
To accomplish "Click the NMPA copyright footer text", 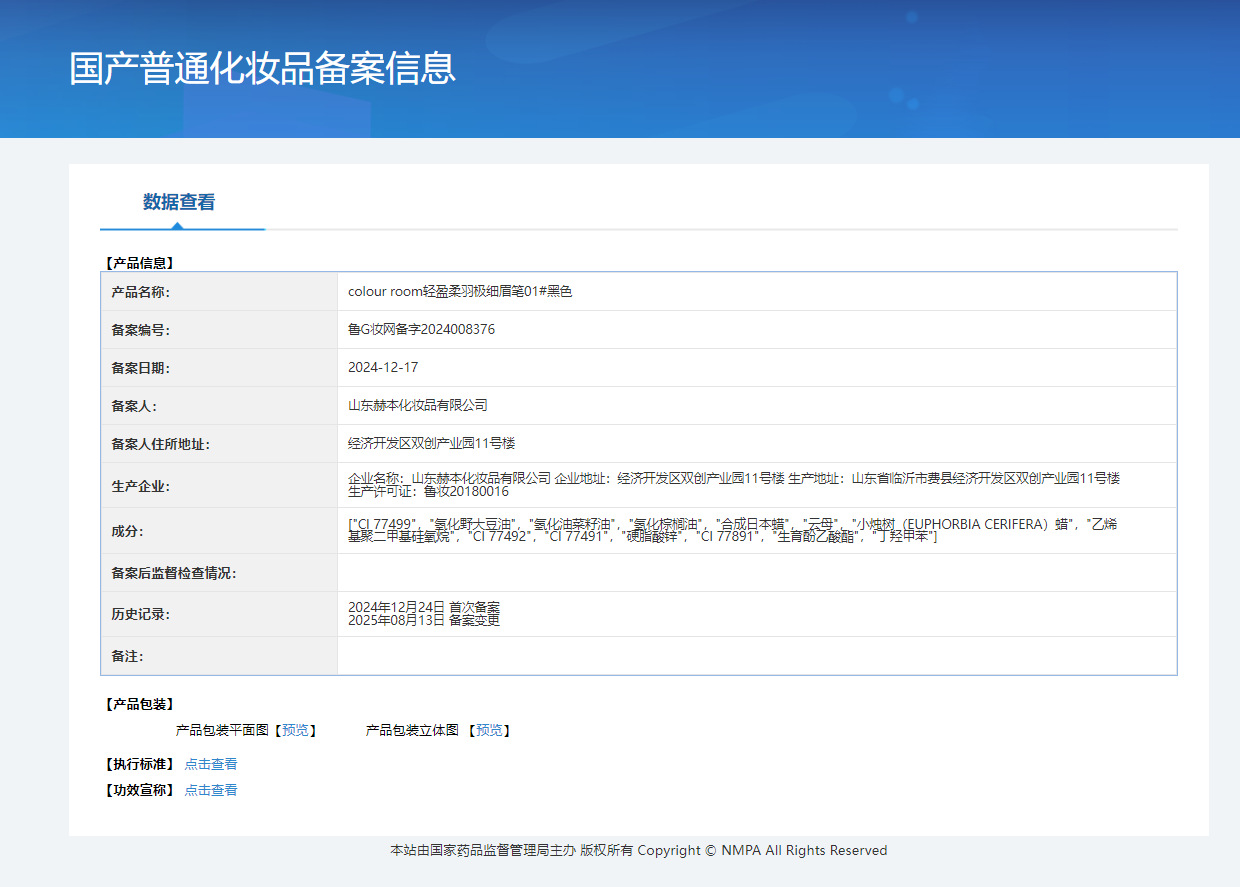I will click(638, 851).
